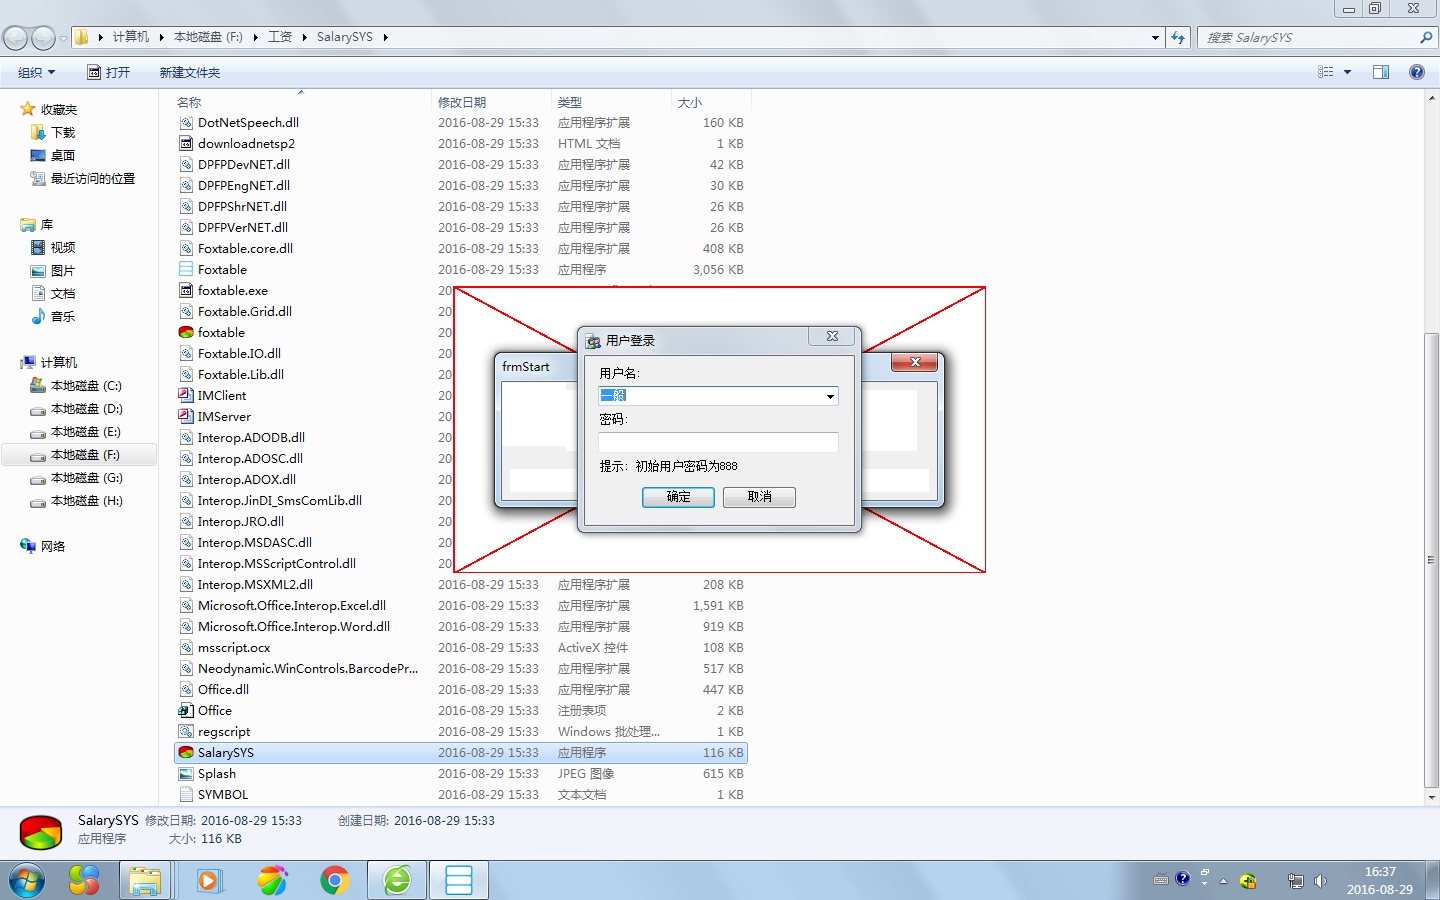
Task: Select the IMServer file
Action: click(224, 416)
